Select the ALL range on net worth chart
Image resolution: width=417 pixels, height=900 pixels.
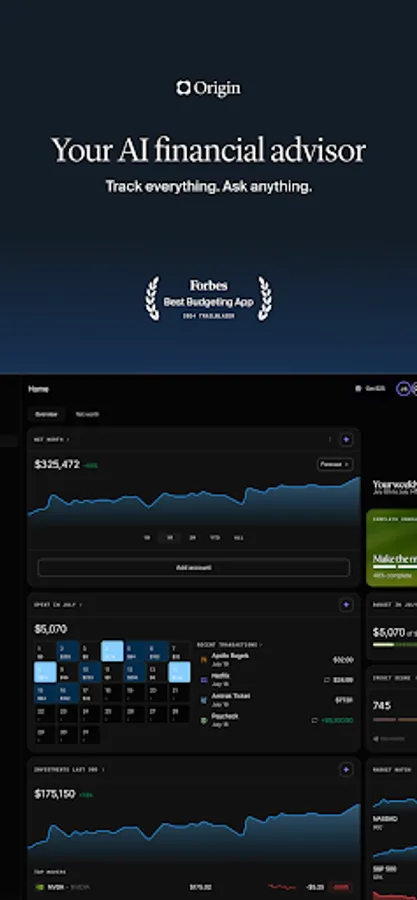point(239,538)
